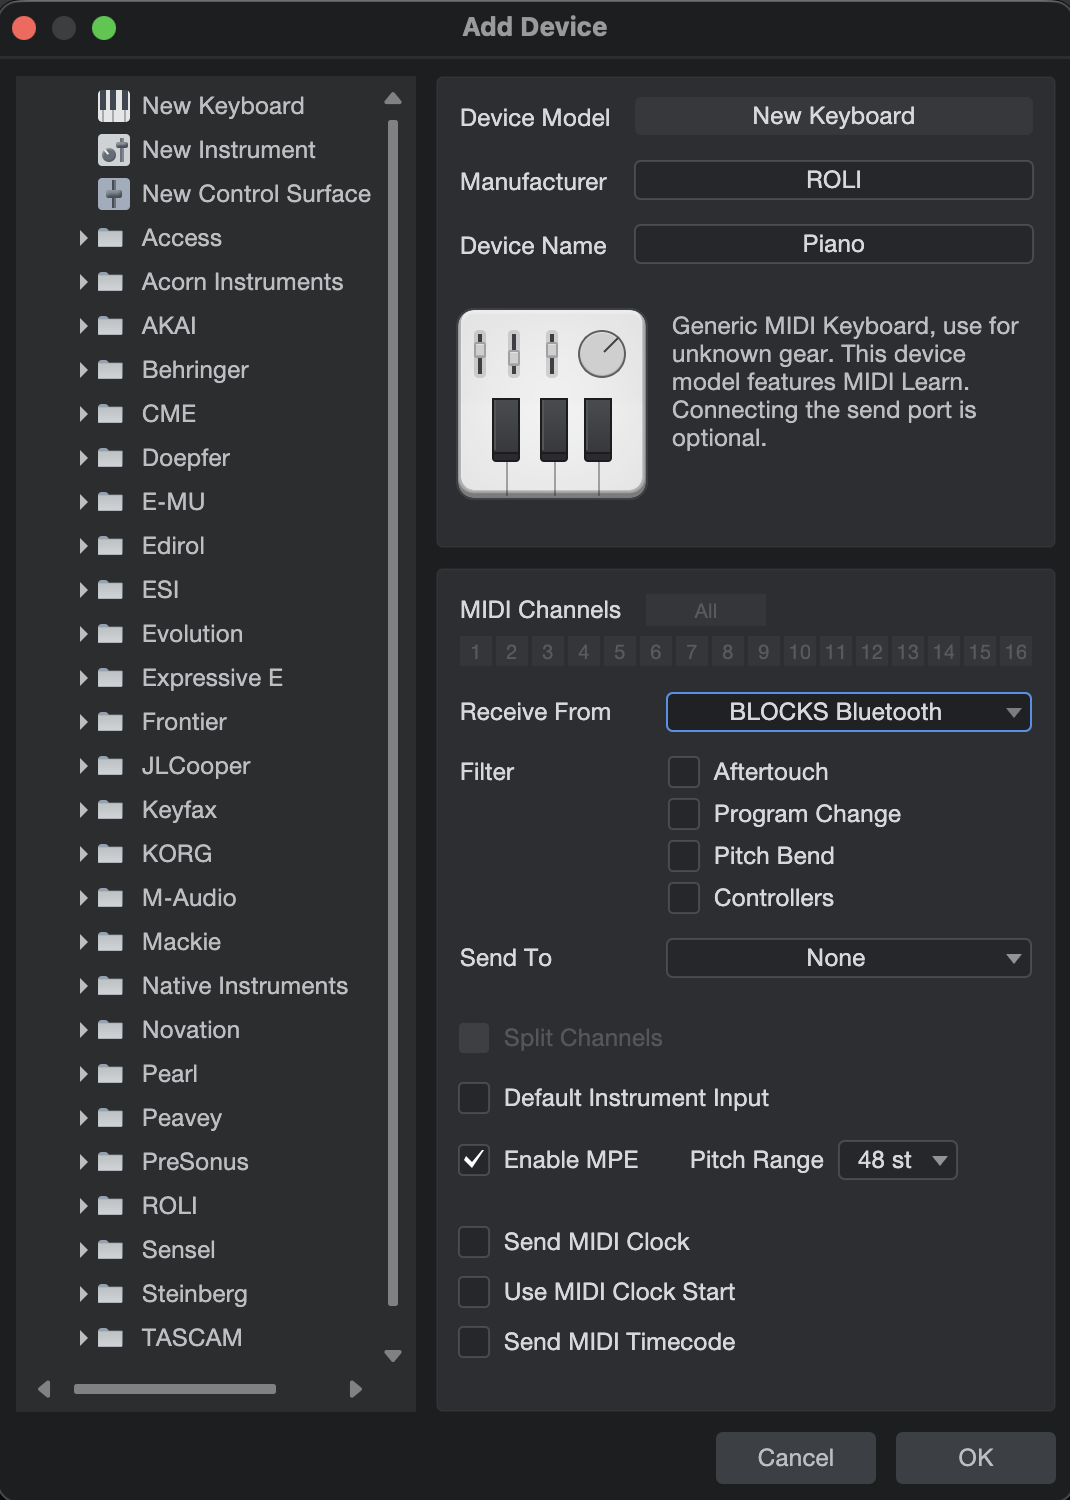The width and height of the screenshot is (1070, 1500).
Task: Click the Device Name field showing Piano
Action: 834,244
